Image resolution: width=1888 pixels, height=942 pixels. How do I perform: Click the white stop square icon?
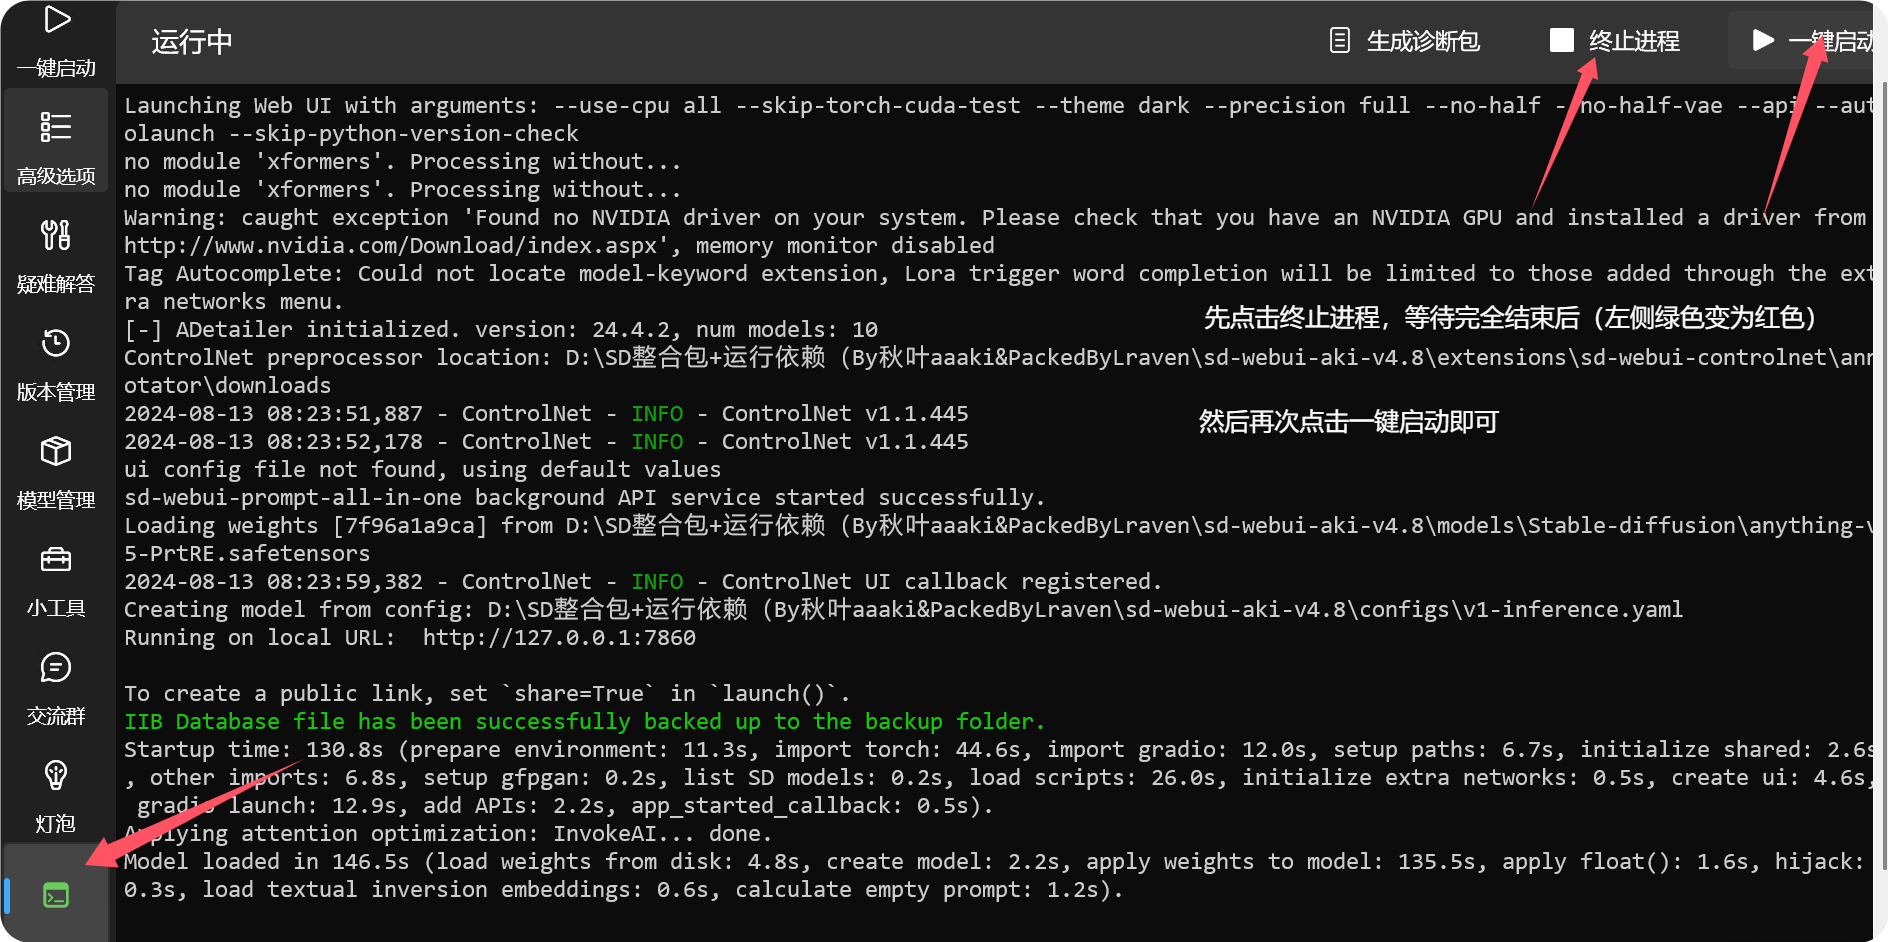click(x=1561, y=40)
